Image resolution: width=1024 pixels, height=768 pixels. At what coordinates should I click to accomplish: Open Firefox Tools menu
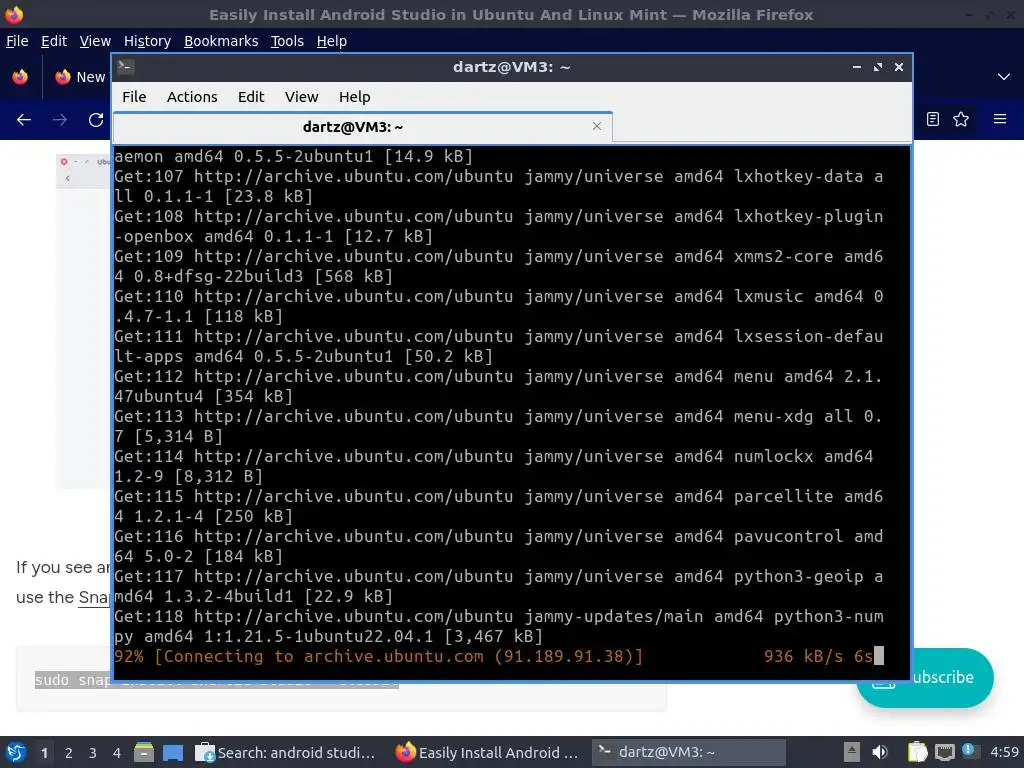[x=287, y=41]
